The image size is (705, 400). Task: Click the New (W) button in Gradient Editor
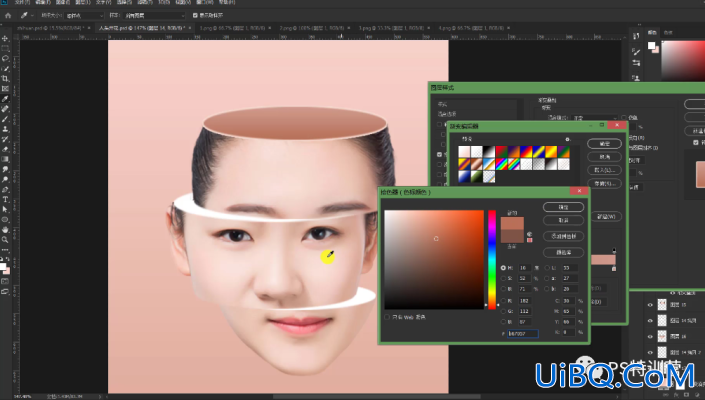pyautogui.click(x=606, y=216)
